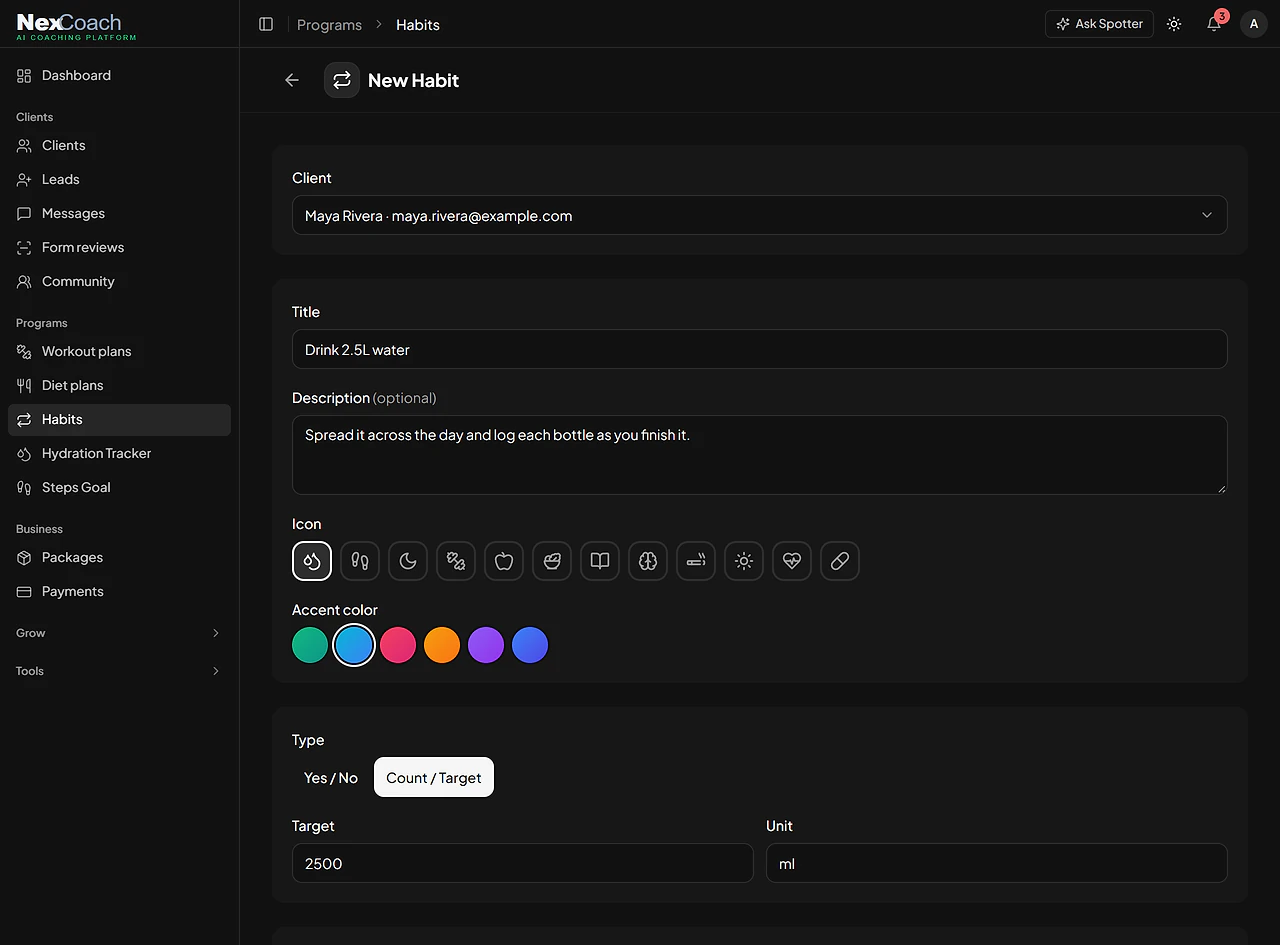Expand the Tools section in sidebar
The height and width of the screenshot is (945, 1280).
click(119, 671)
